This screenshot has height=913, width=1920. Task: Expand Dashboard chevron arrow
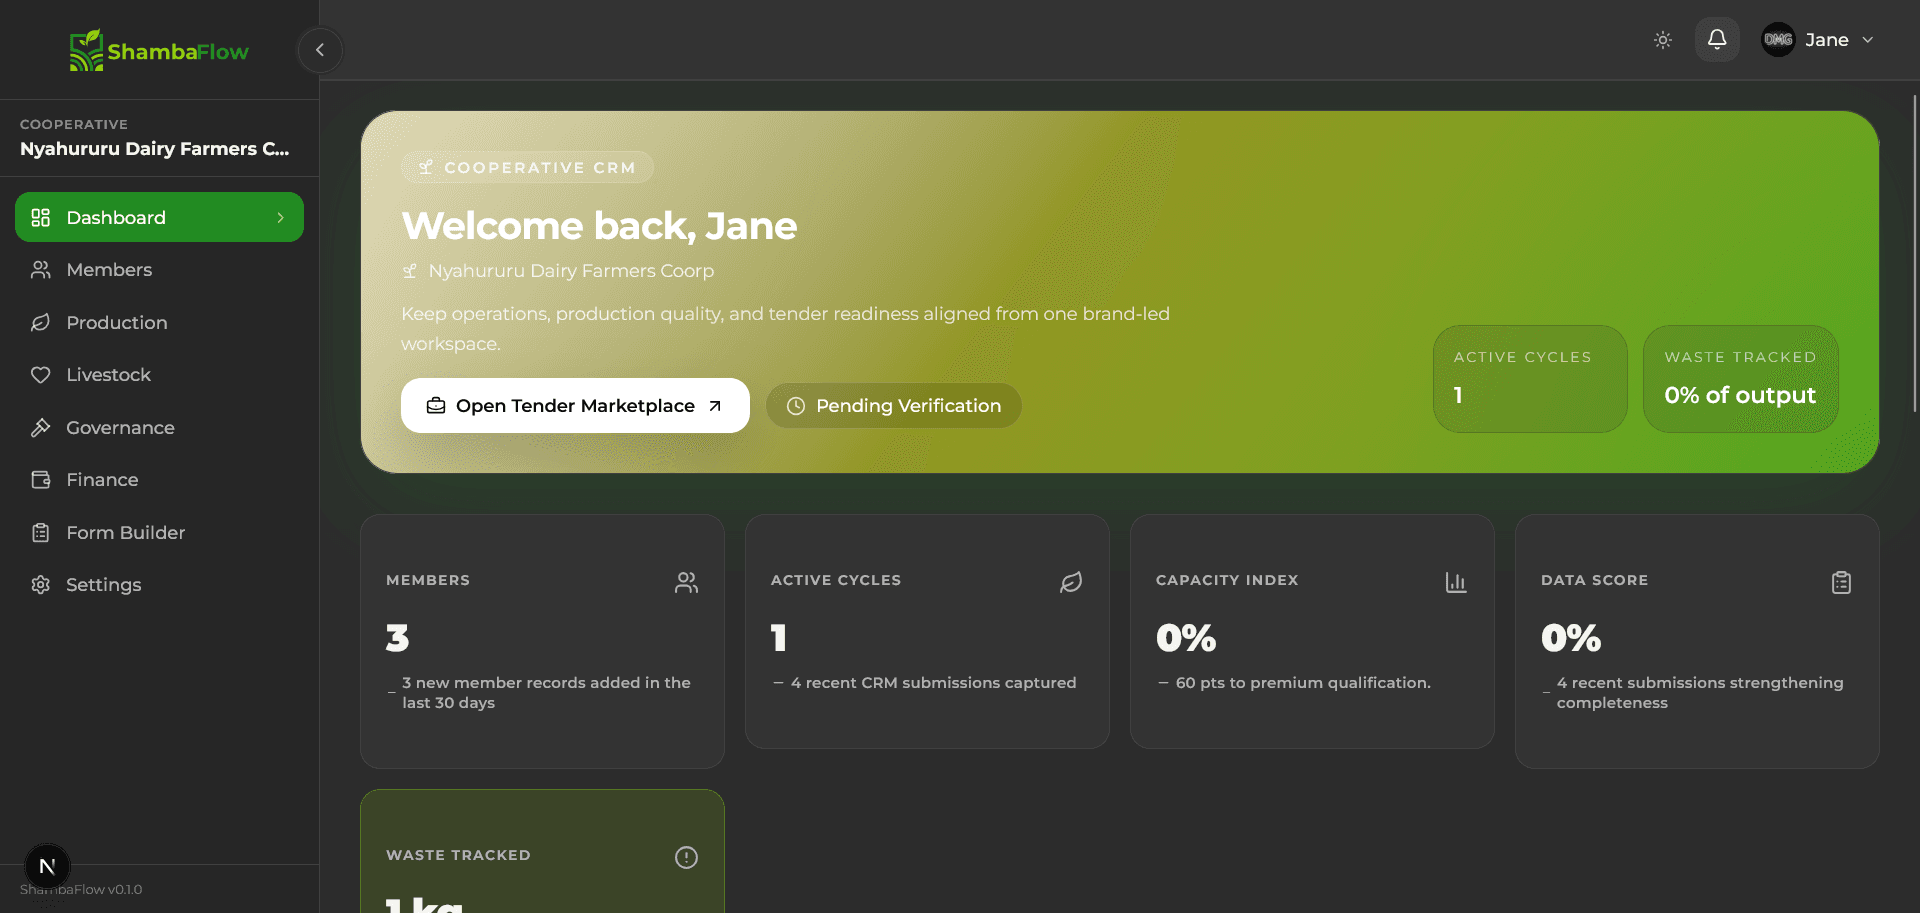pyautogui.click(x=280, y=217)
